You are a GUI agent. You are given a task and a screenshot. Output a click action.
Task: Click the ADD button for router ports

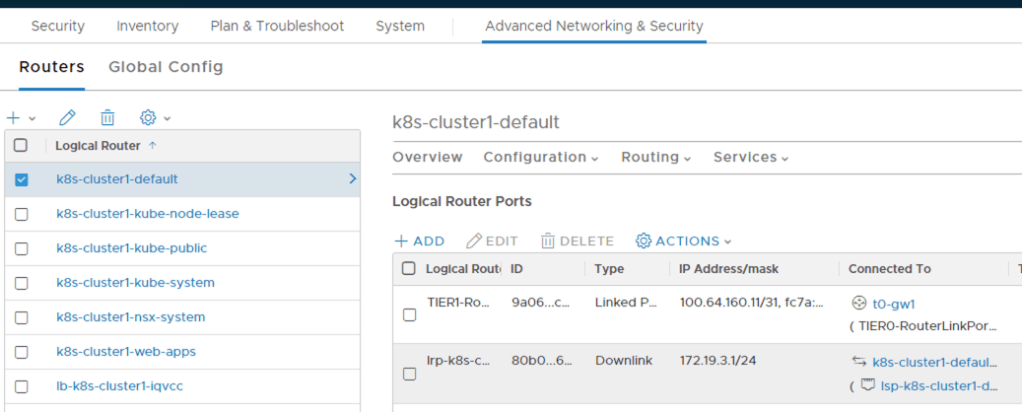point(419,241)
